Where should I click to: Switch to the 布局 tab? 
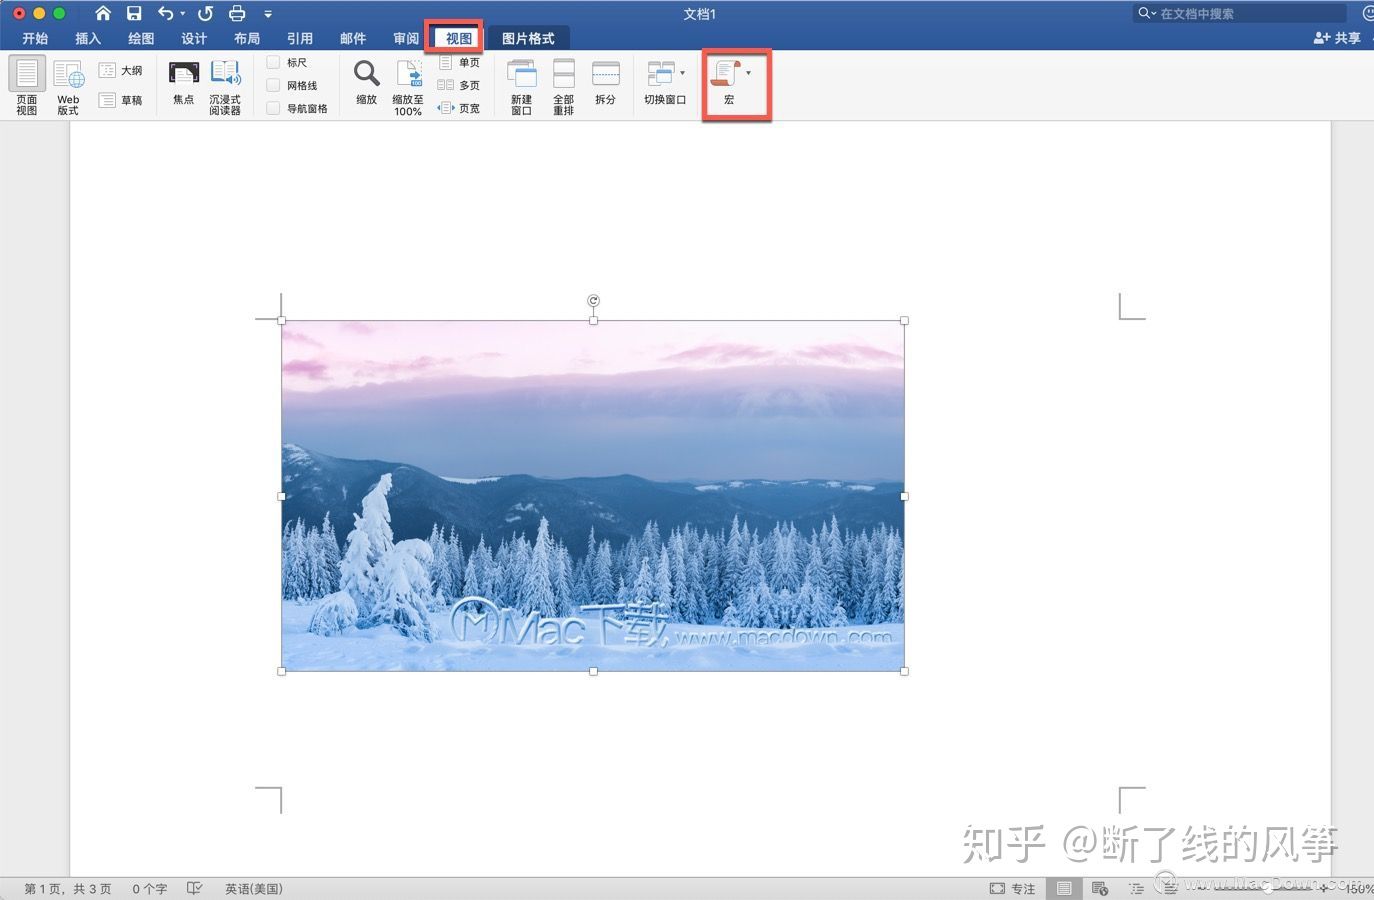point(247,38)
